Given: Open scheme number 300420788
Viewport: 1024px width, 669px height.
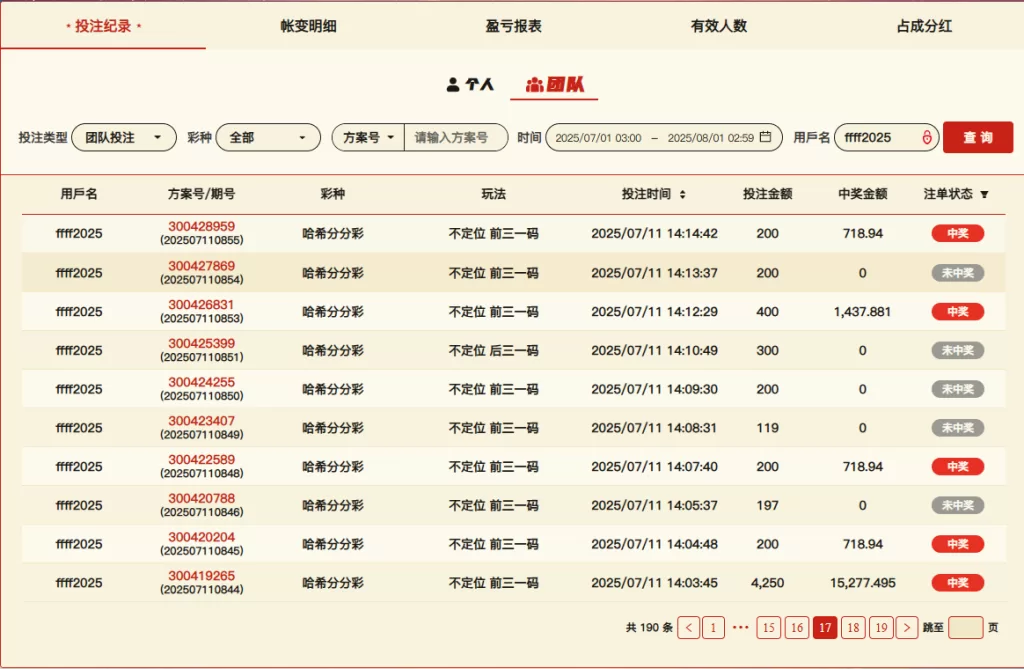Looking at the screenshot, I should (201, 498).
